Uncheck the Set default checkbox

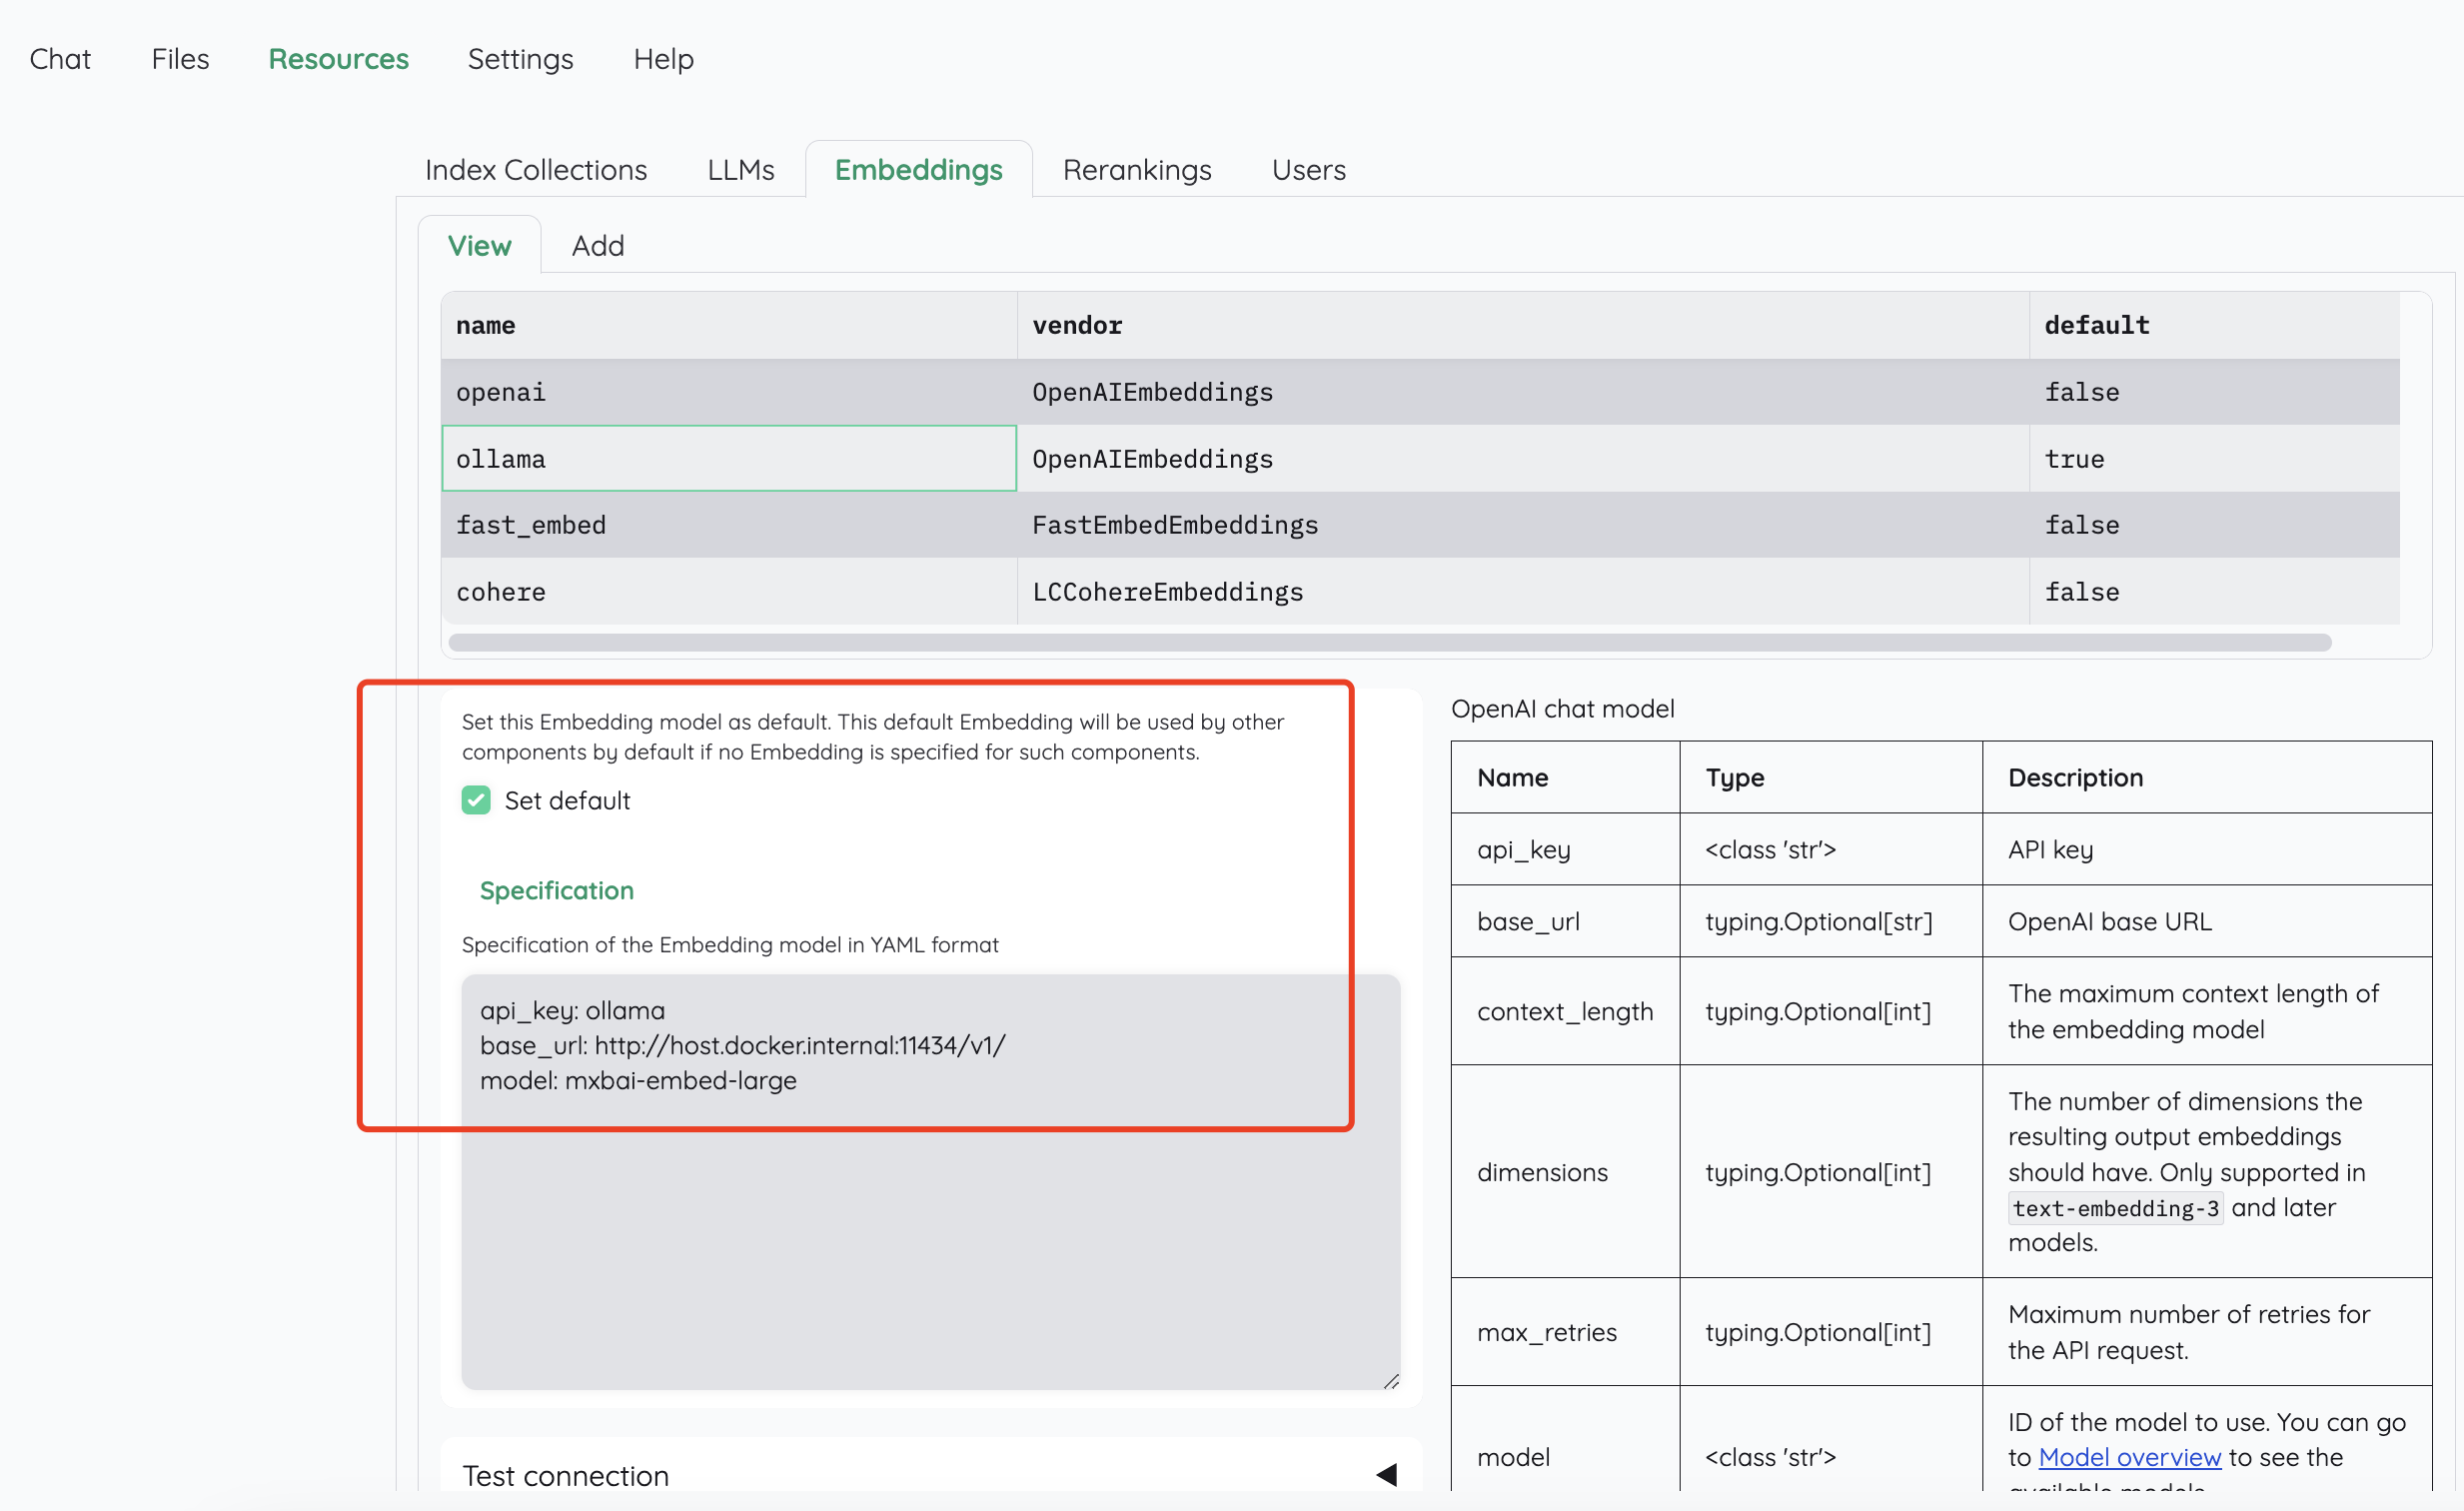[476, 800]
